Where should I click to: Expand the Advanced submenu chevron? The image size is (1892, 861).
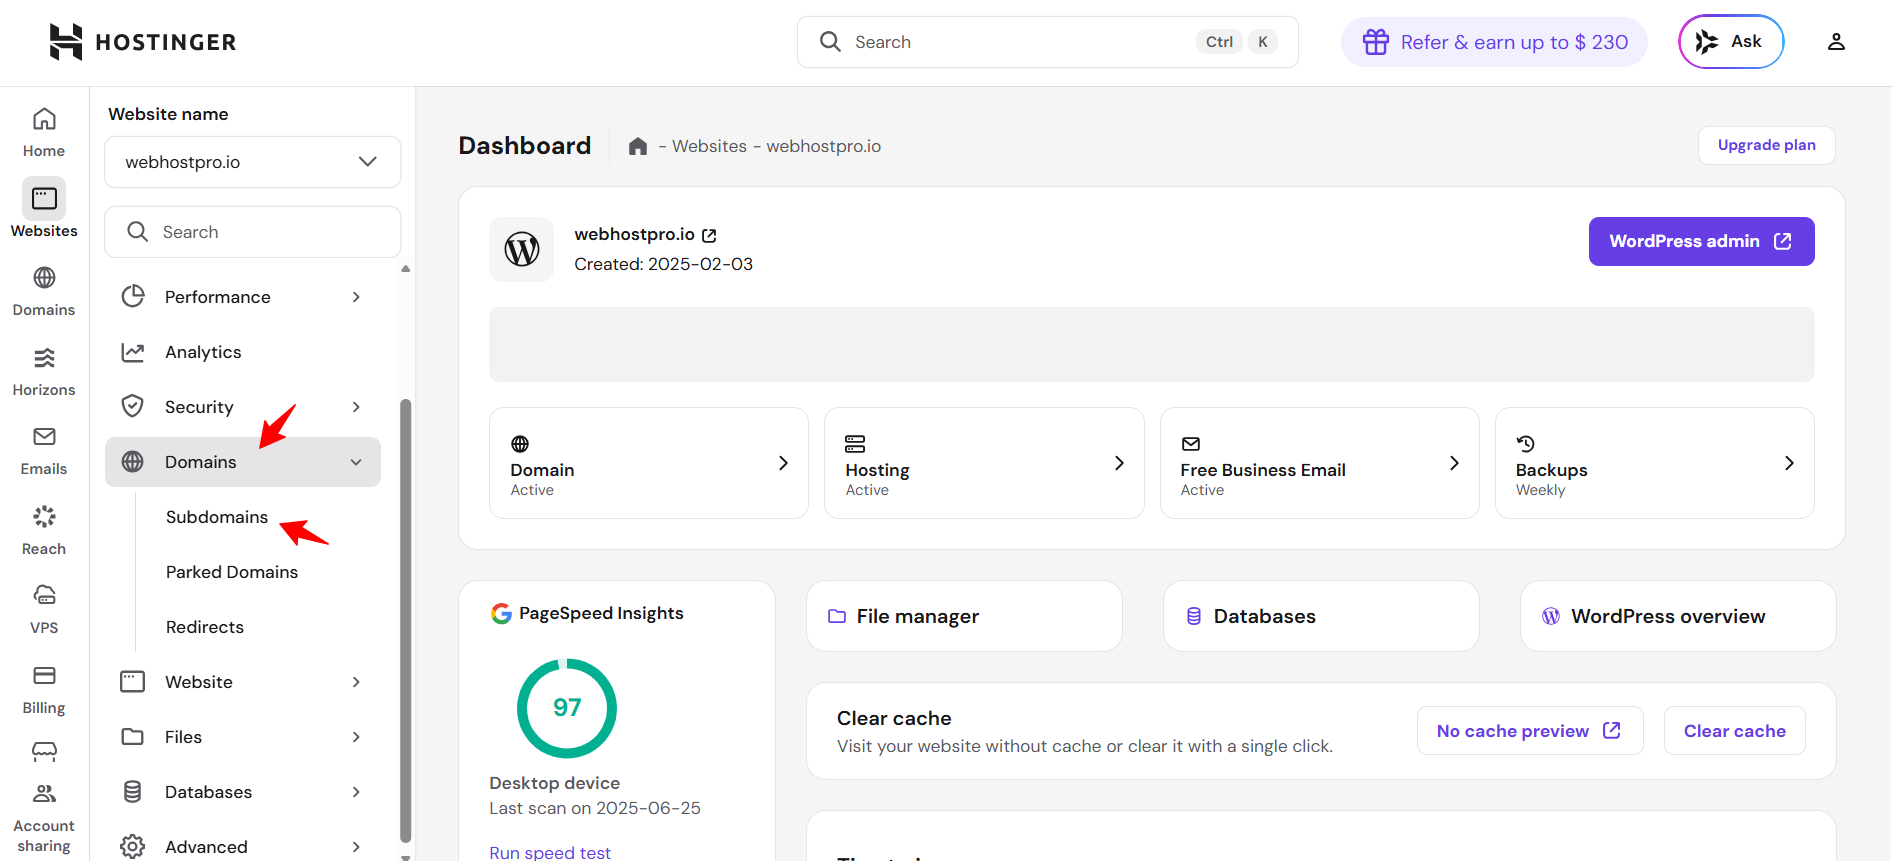click(x=356, y=847)
